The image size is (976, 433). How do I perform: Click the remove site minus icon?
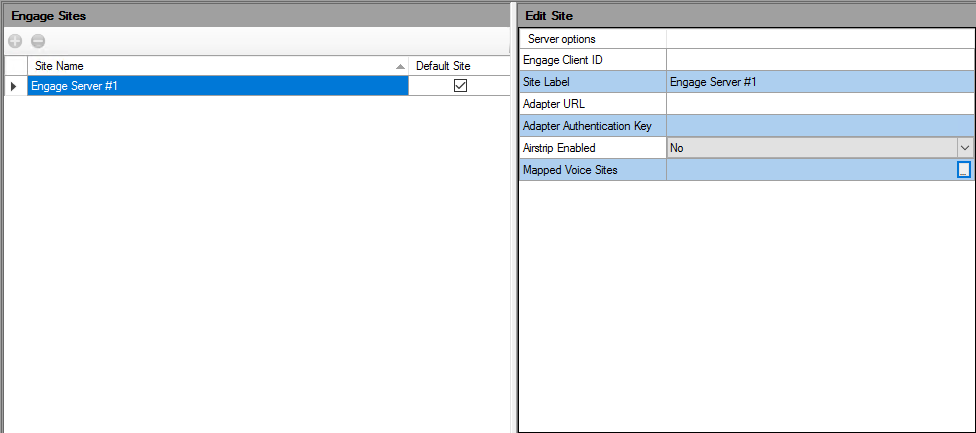[x=38, y=42]
